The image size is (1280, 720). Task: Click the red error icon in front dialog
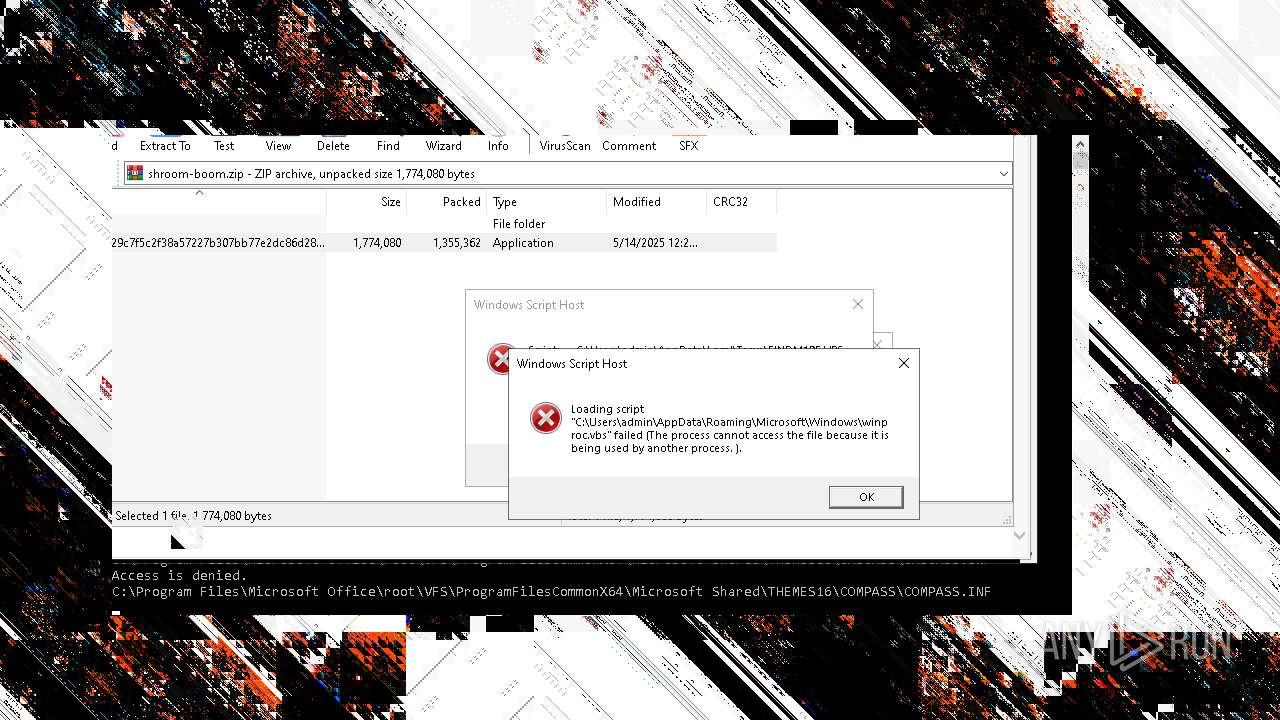click(x=546, y=418)
